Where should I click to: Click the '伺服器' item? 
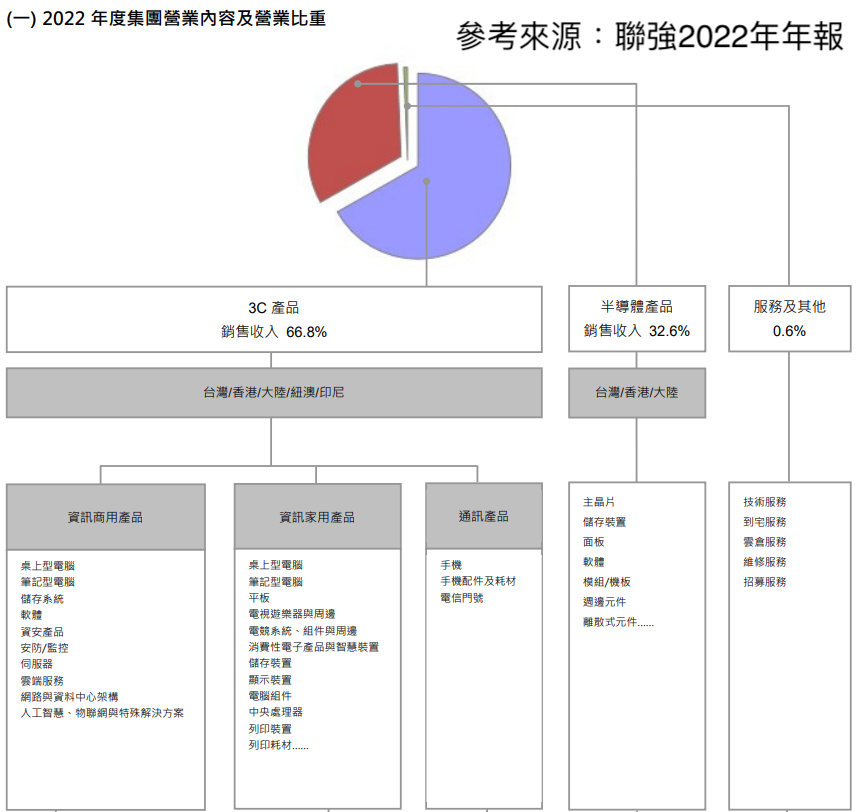pyautogui.click(x=37, y=664)
